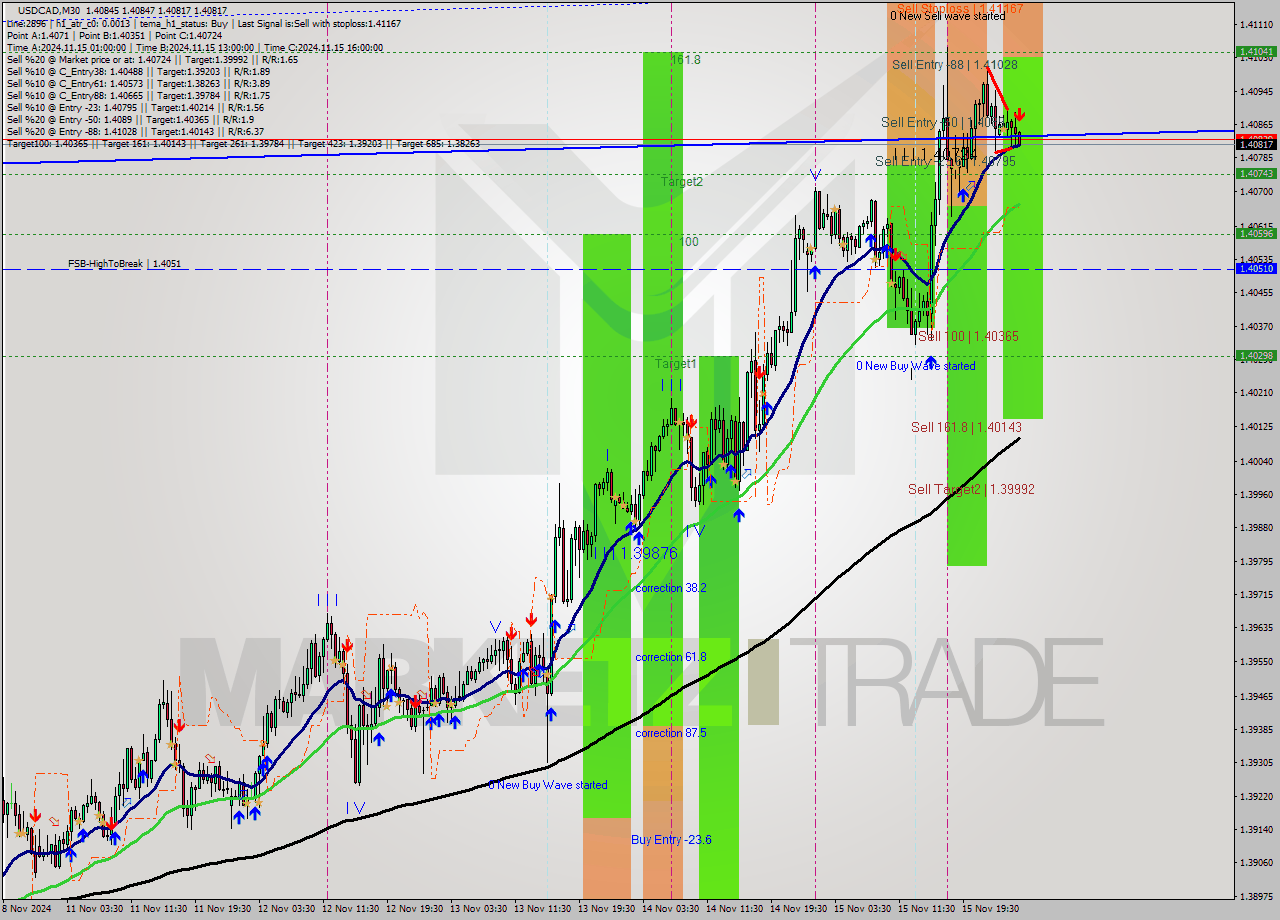Click the 'correction 87.5' label

pyautogui.click(x=671, y=733)
